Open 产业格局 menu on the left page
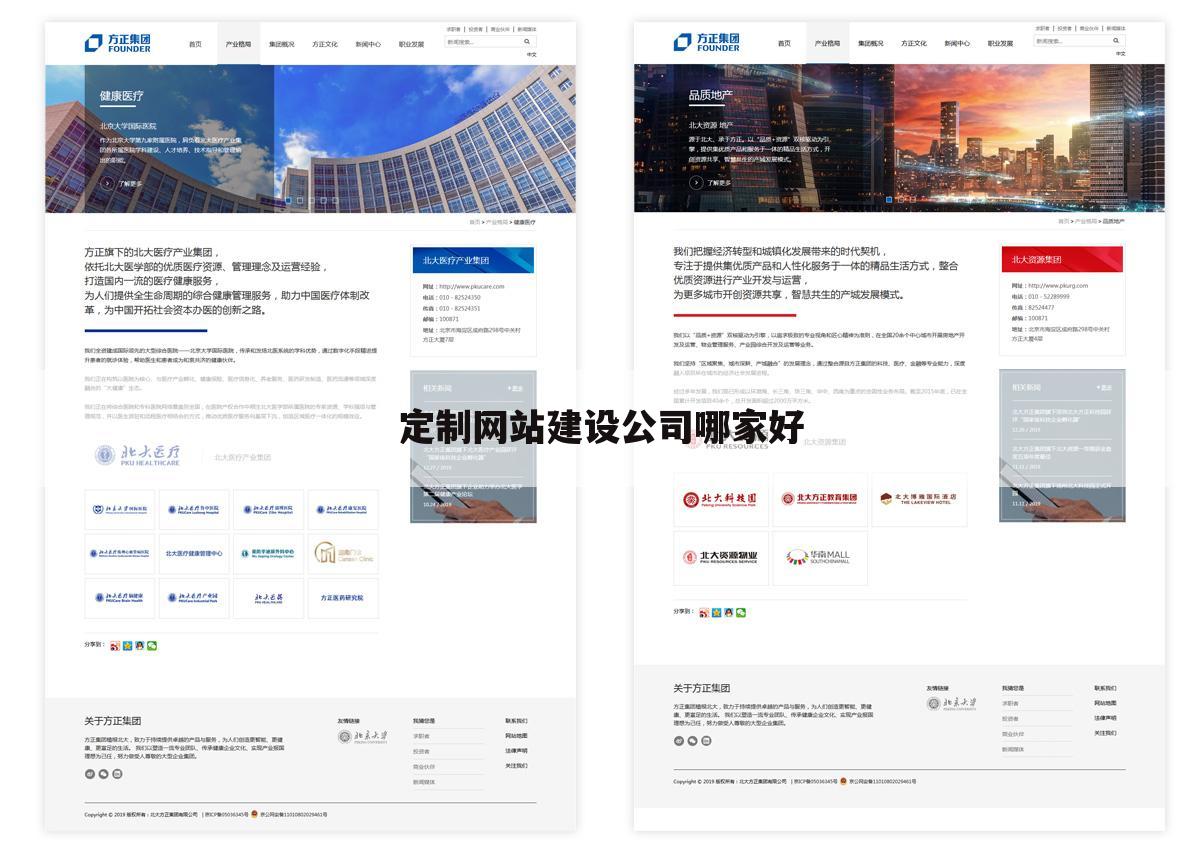Viewport: 1200px width, 857px height. tap(238, 44)
